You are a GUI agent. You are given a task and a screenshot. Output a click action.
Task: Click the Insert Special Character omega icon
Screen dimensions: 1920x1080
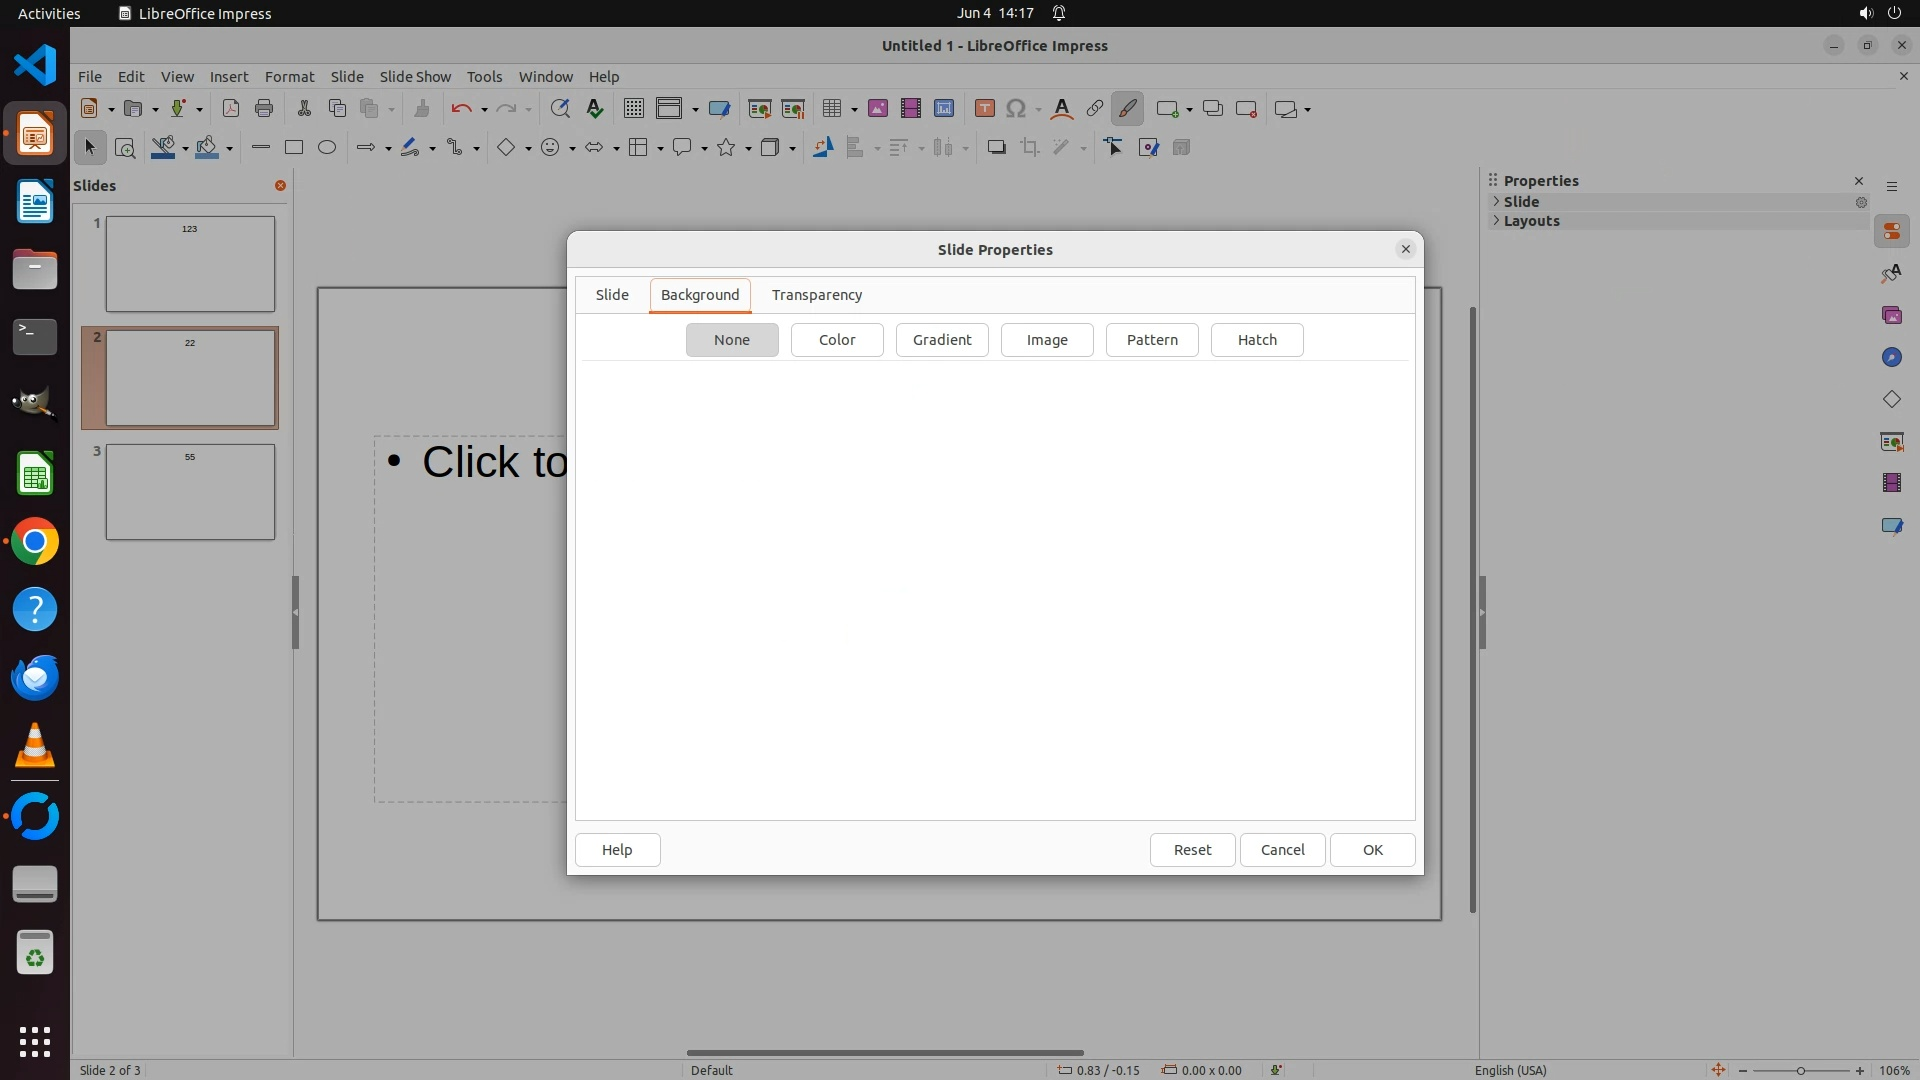tap(1016, 109)
